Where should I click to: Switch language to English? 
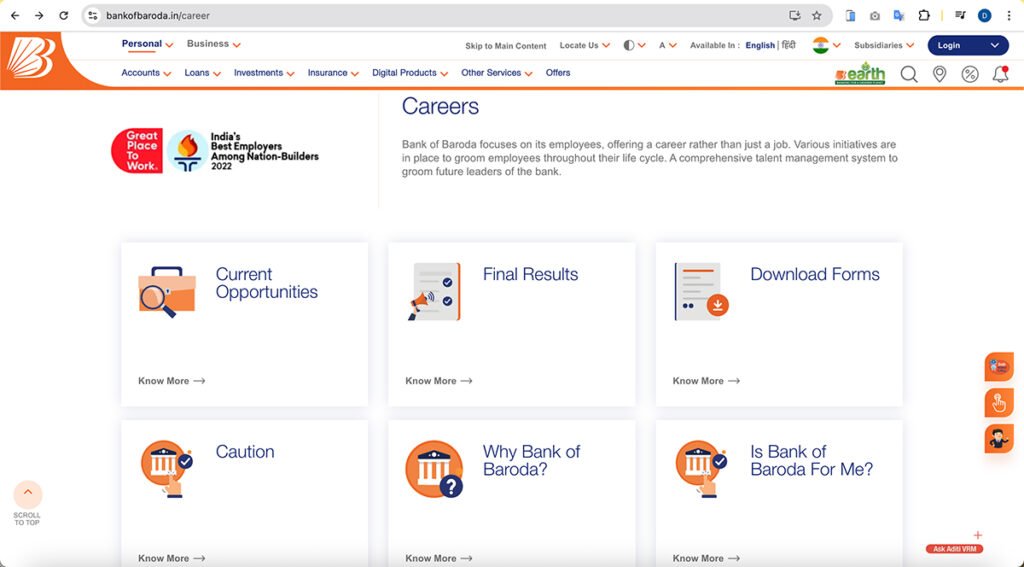(x=760, y=45)
